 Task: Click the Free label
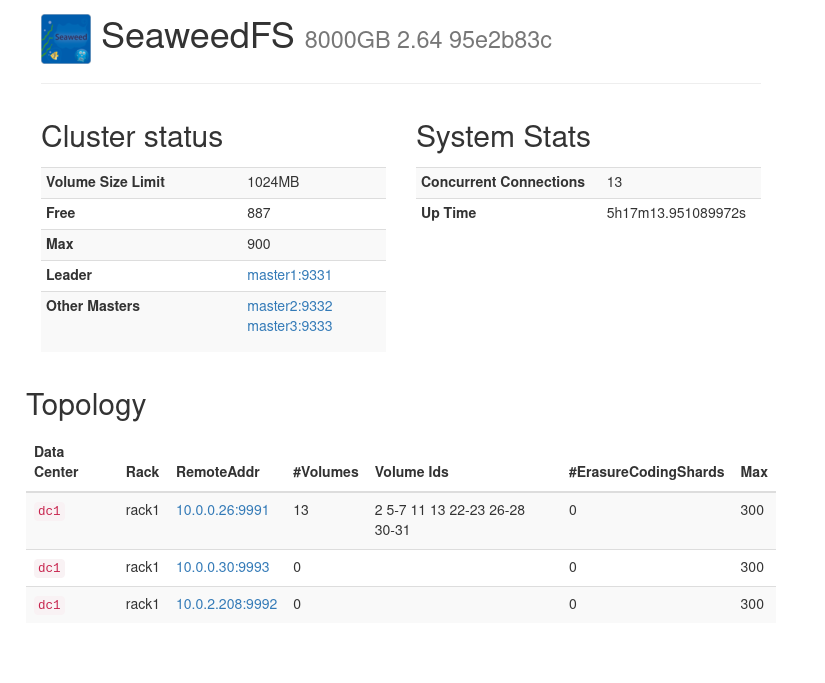(61, 213)
